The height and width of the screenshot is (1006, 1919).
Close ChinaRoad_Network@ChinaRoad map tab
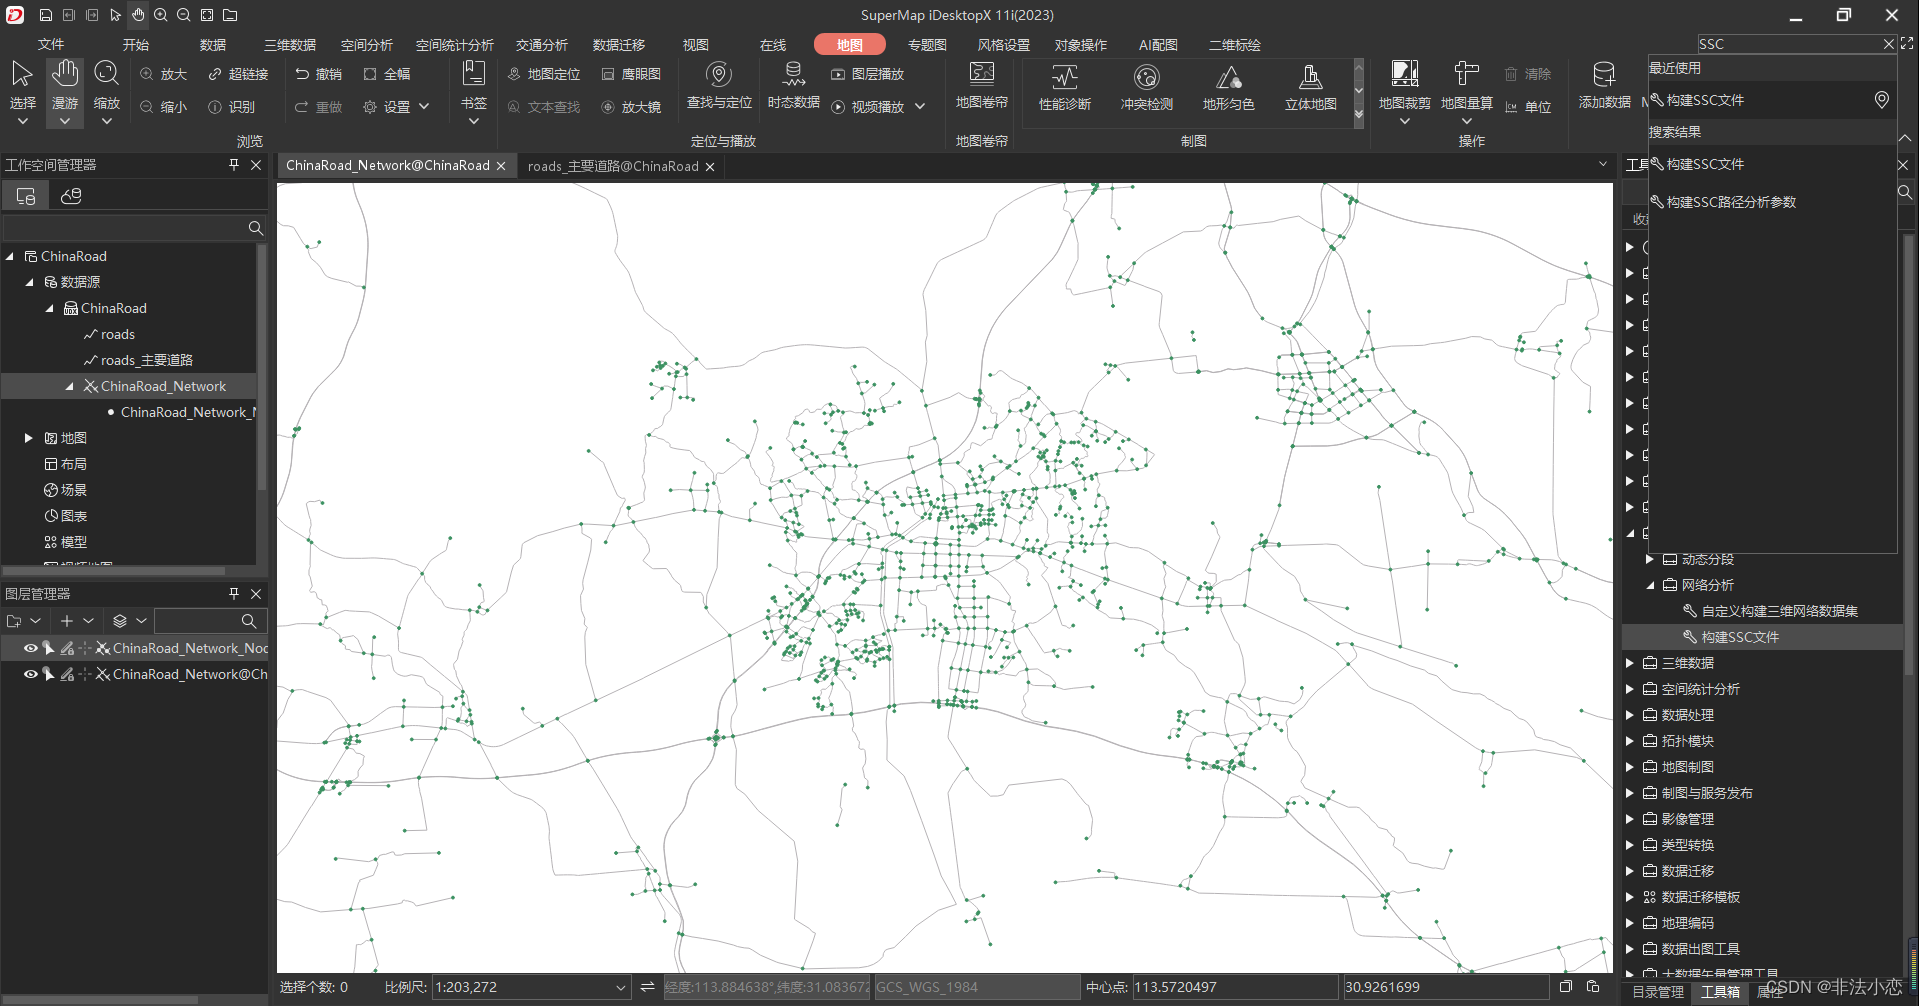point(501,166)
